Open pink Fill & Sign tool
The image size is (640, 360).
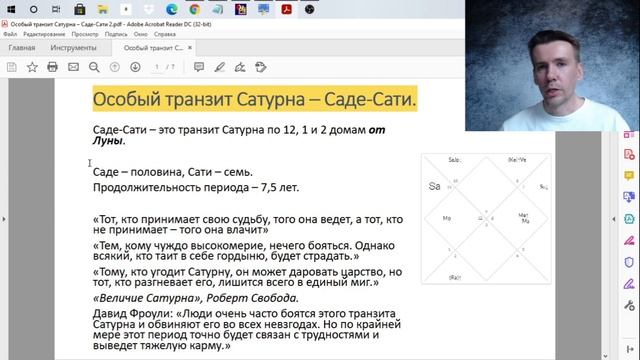tap(629, 240)
